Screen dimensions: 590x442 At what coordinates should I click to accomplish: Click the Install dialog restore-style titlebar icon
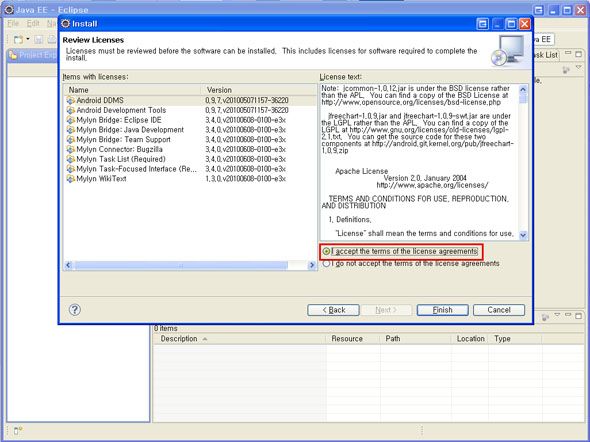point(482,24)
